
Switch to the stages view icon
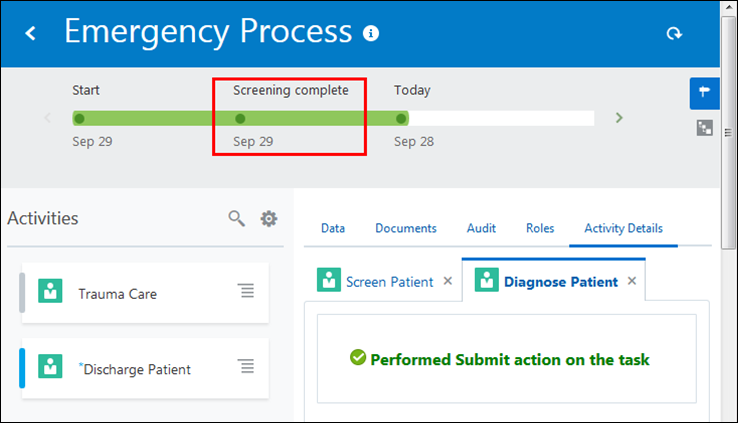click(x=705, y=128)
